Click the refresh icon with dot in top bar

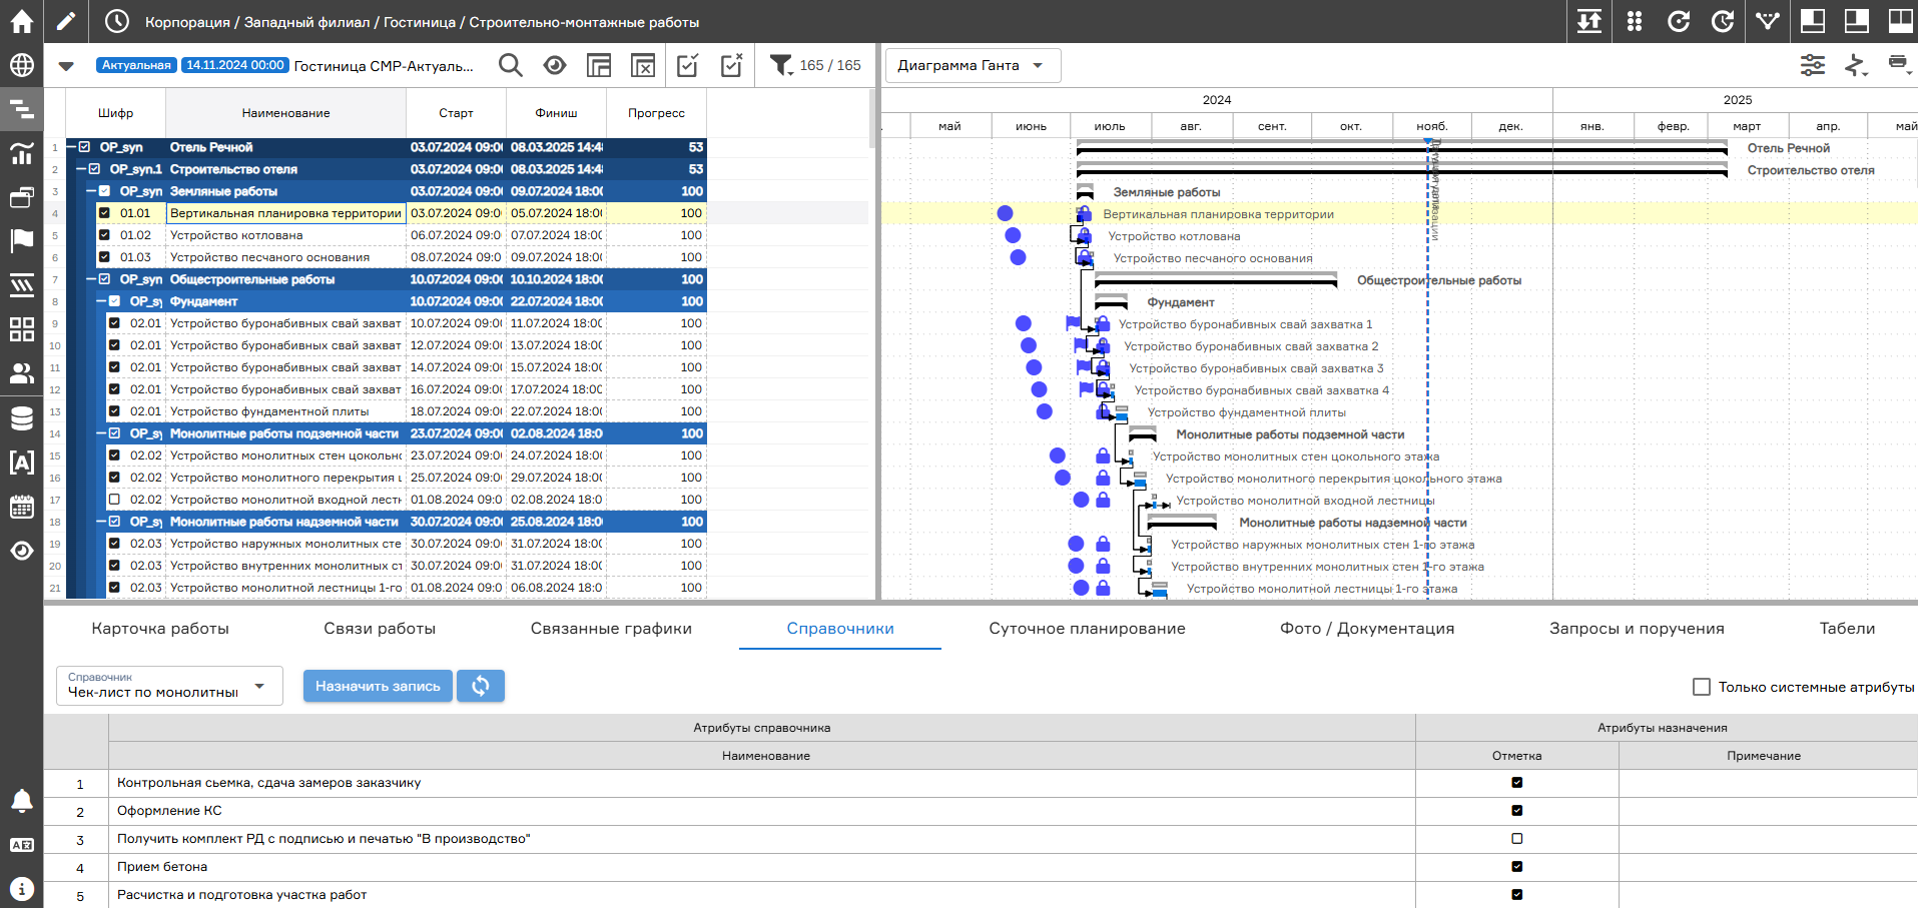1678,21
